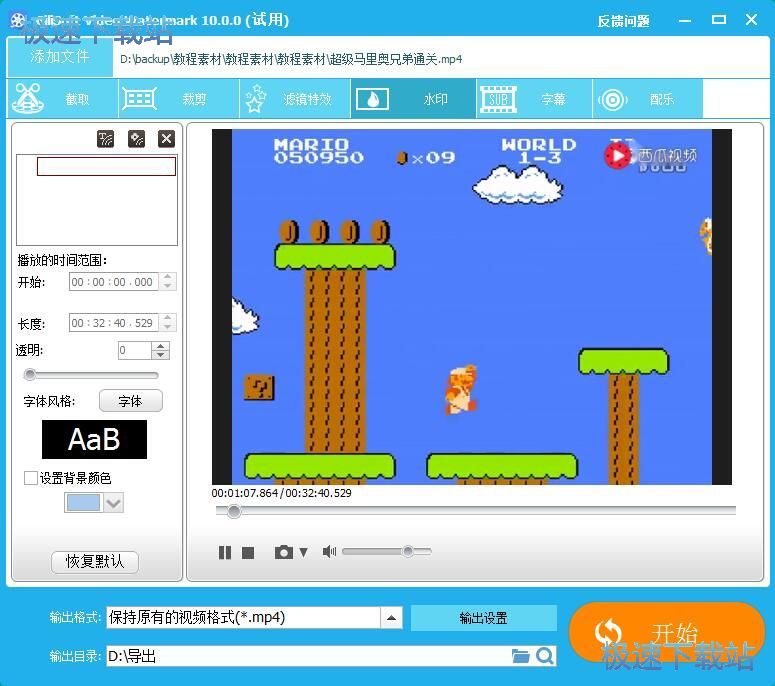Open the 字幕 subtitle tab
The width and height of the screenshot is (775, 686).
[534, 99]
